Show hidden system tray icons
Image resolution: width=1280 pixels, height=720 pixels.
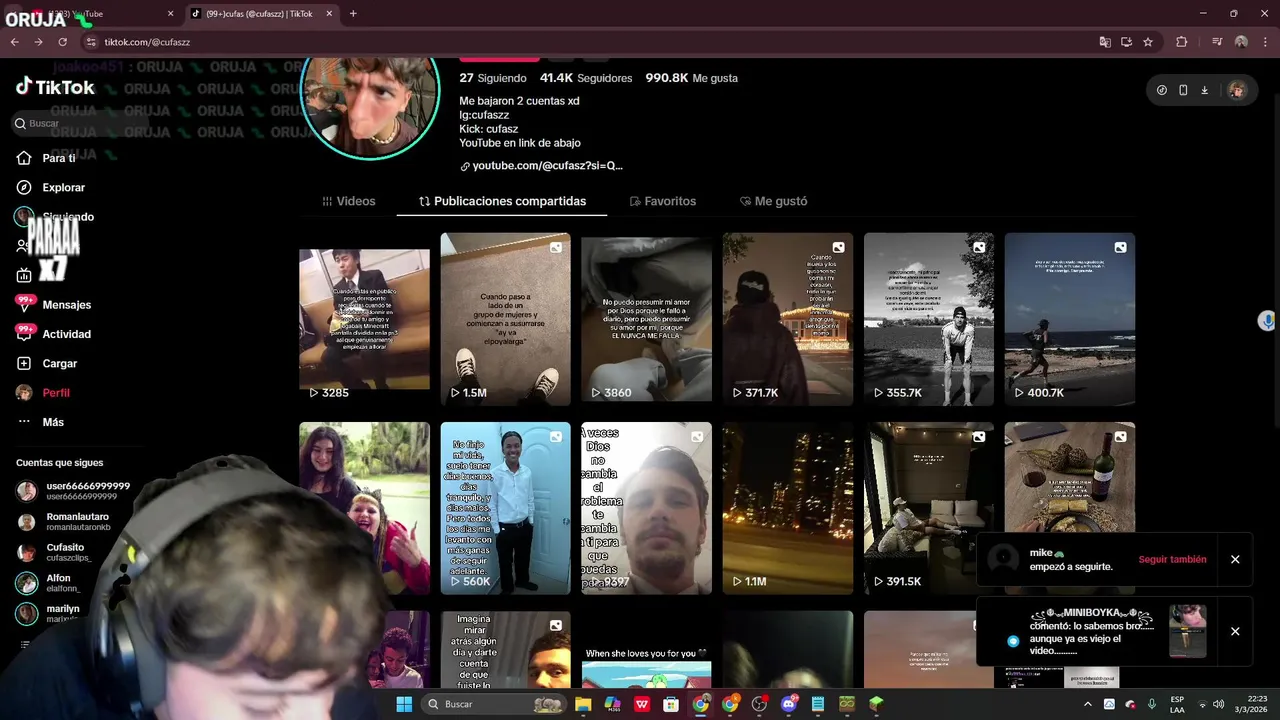pos(1088,704)
